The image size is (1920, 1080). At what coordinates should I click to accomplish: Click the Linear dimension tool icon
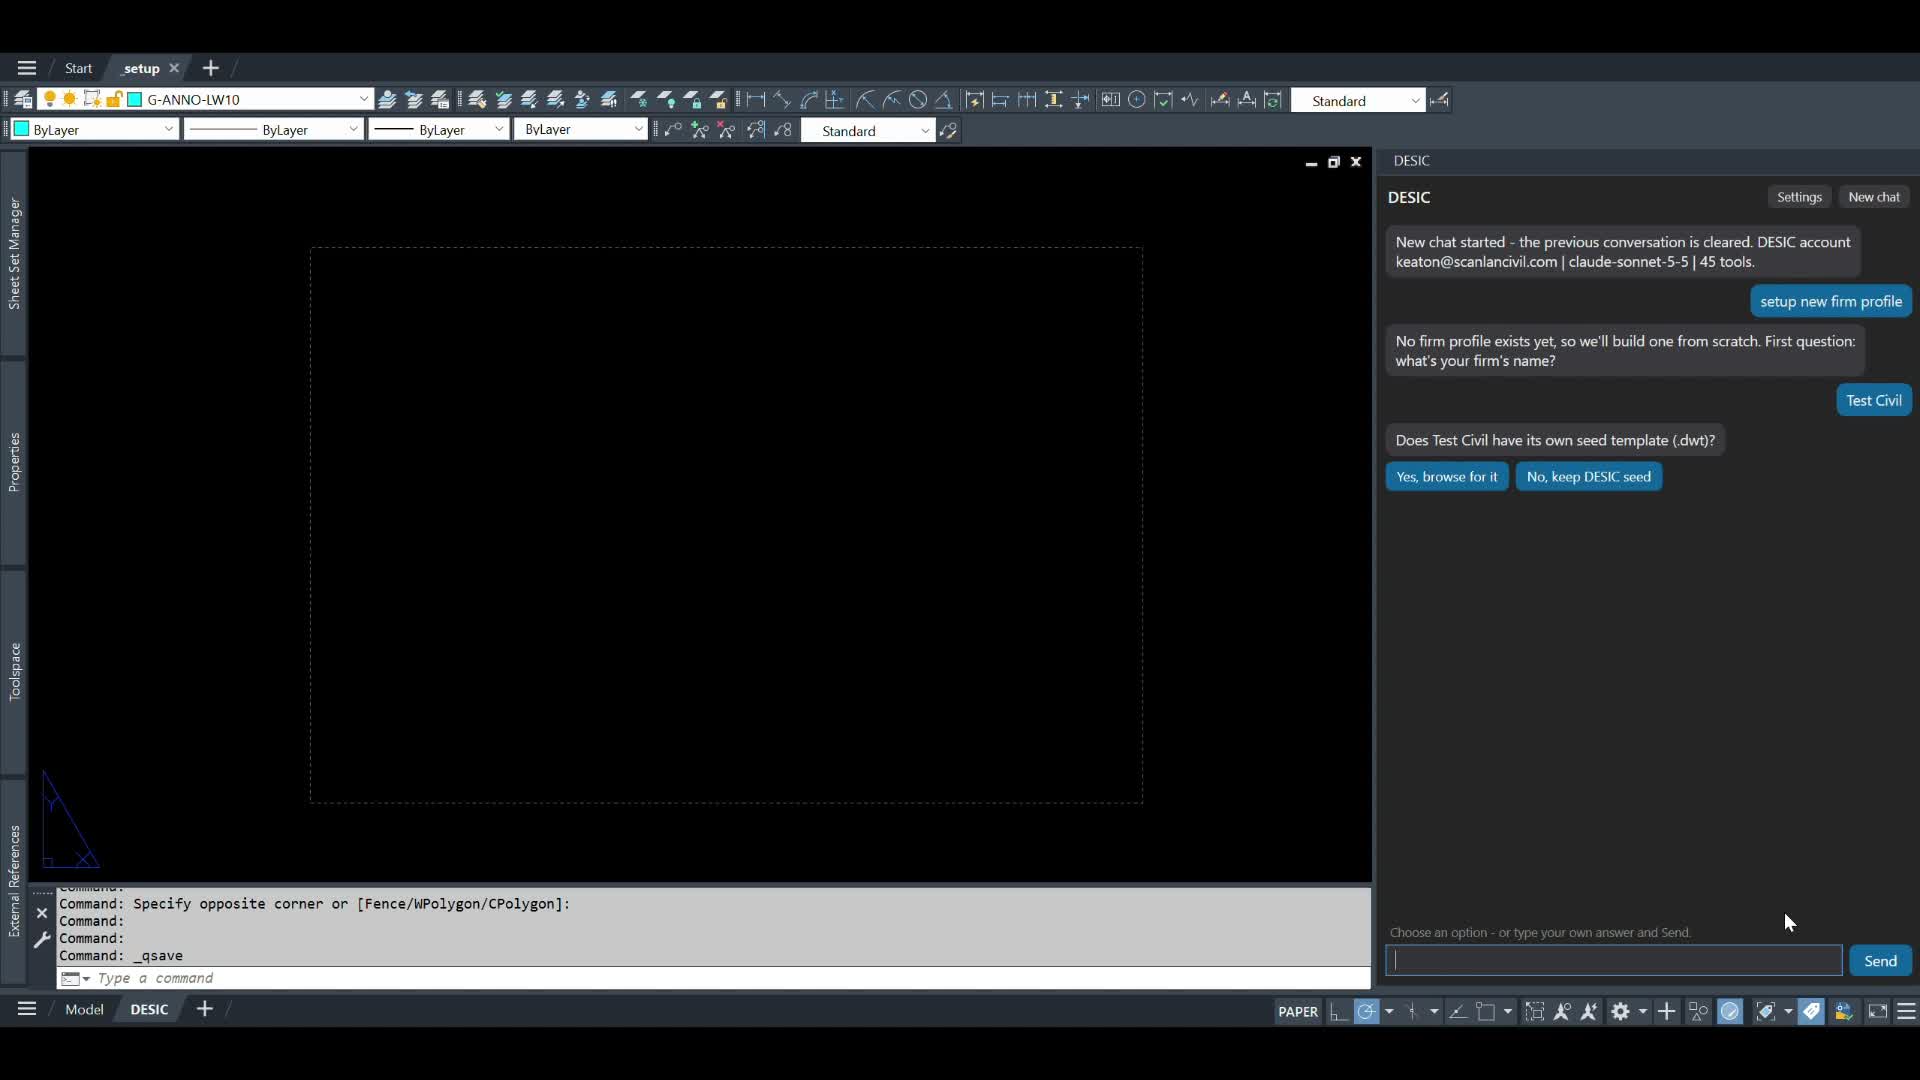[x=756, y=100]
